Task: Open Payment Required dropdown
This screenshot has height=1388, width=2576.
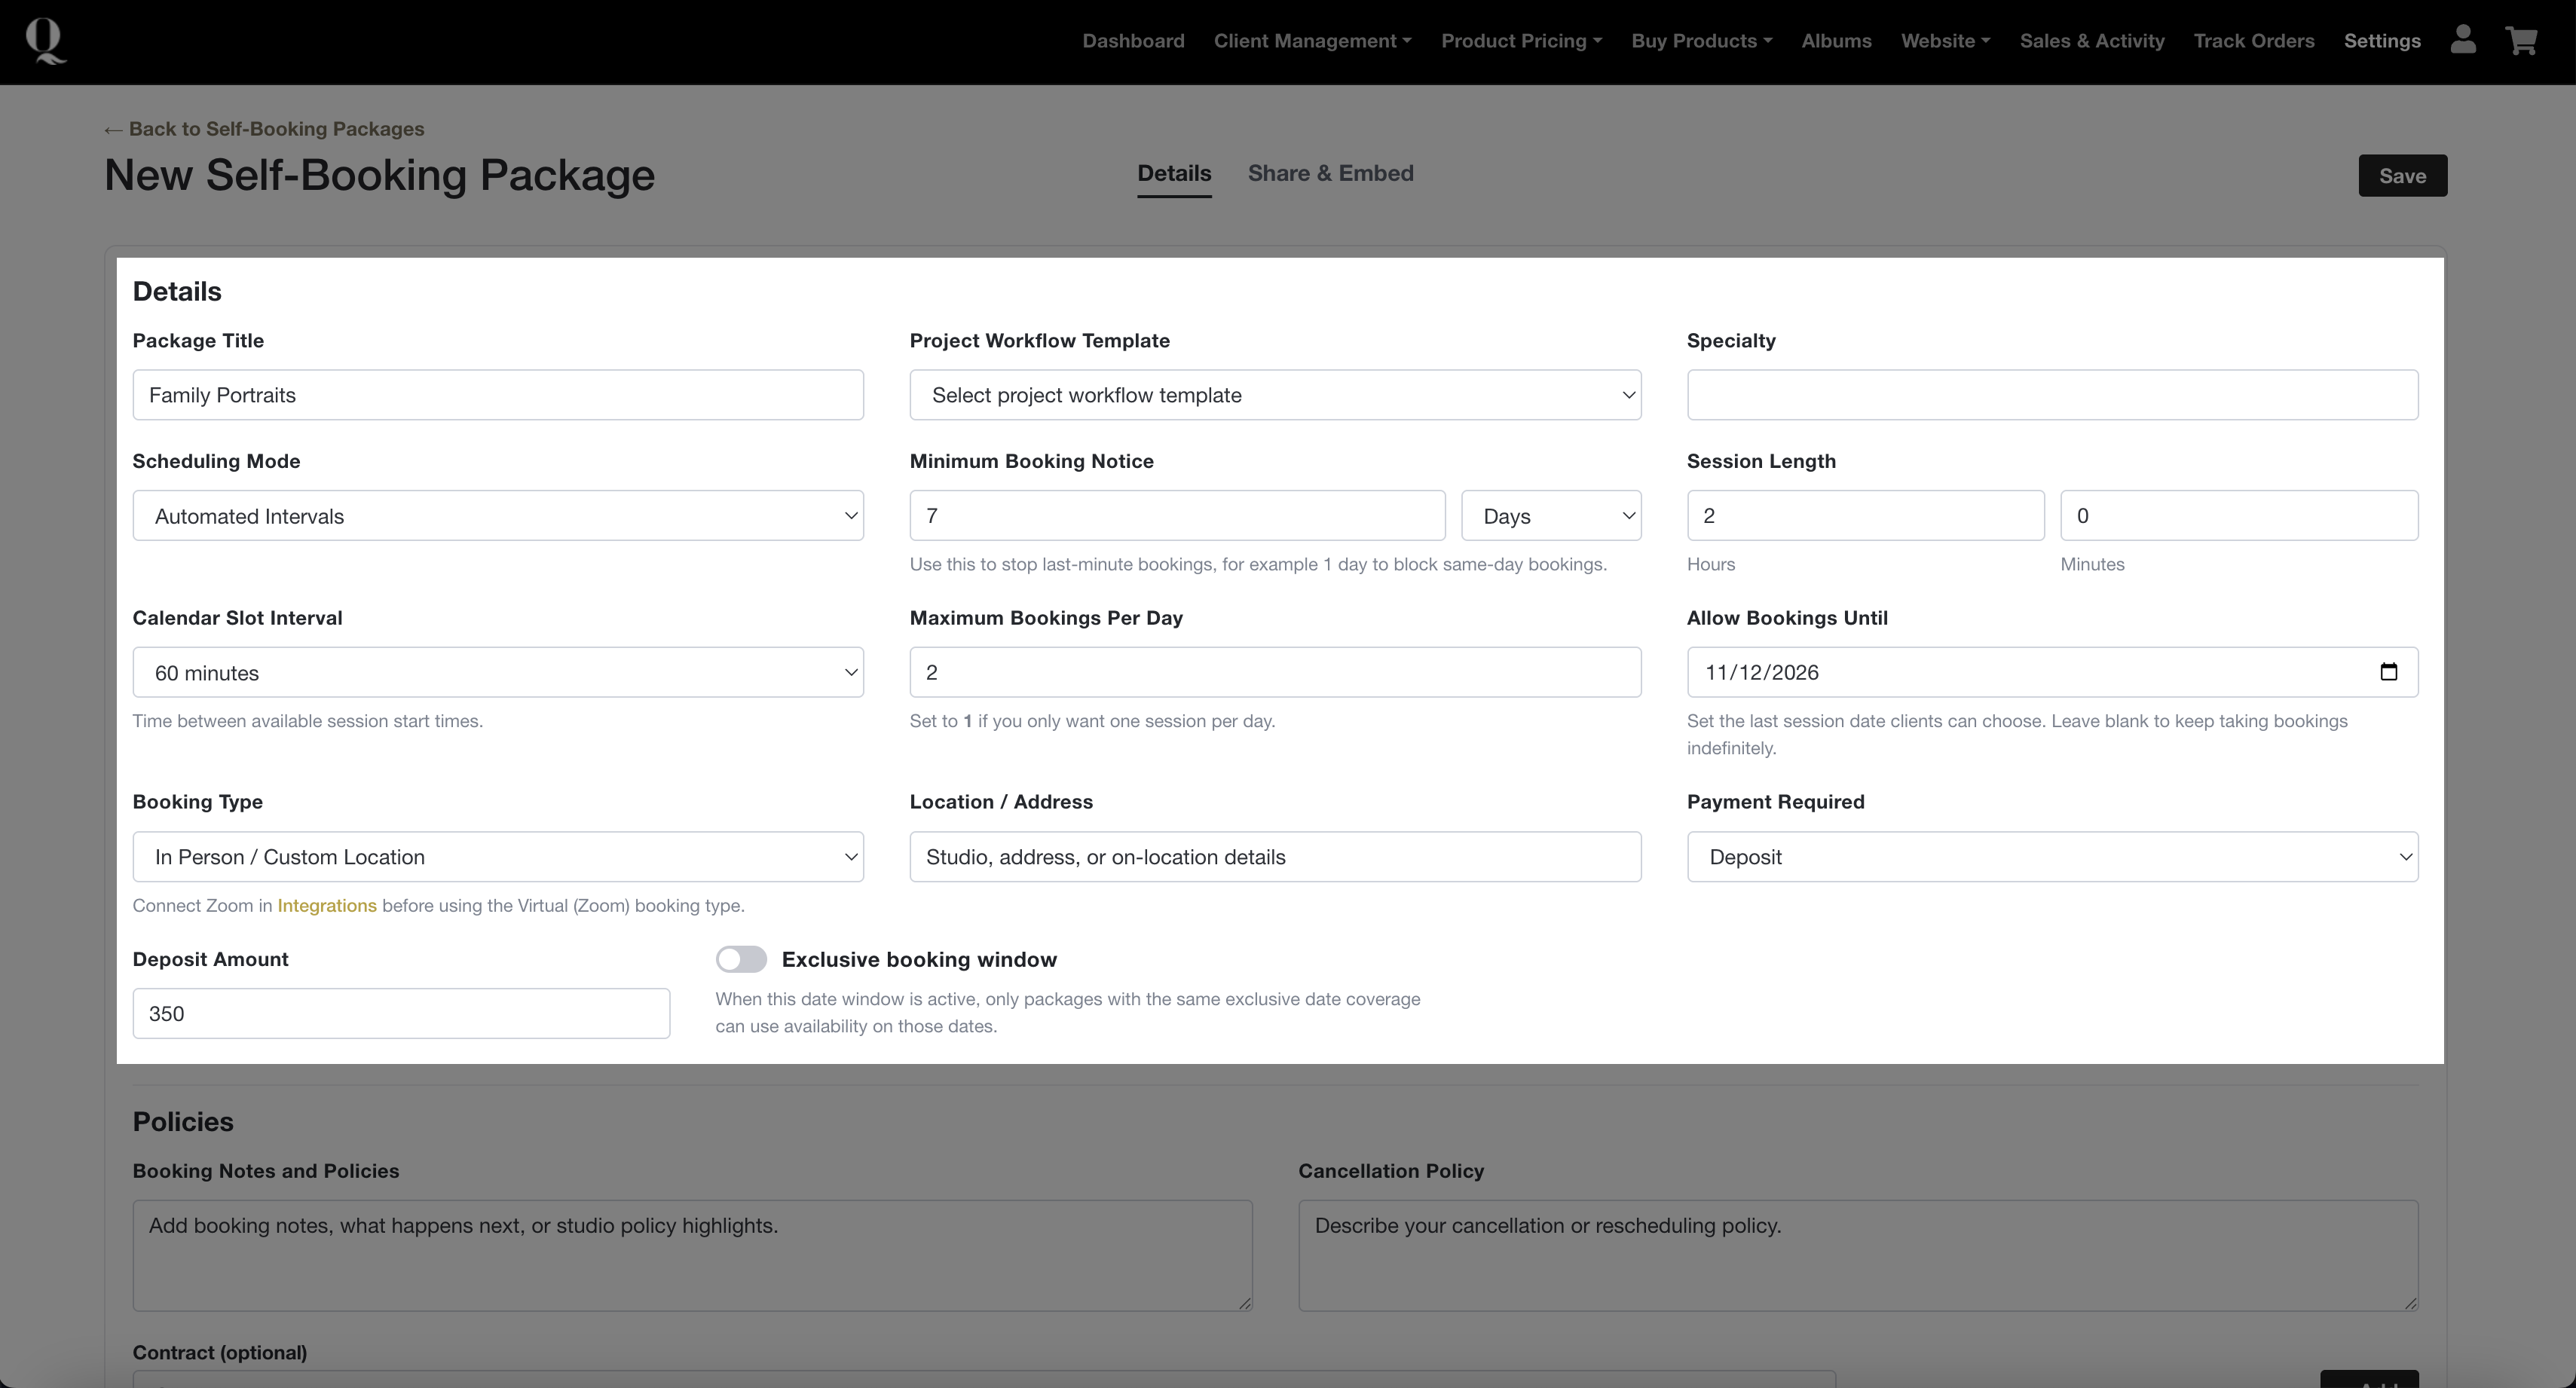Action: click(x=2052, y=857)
